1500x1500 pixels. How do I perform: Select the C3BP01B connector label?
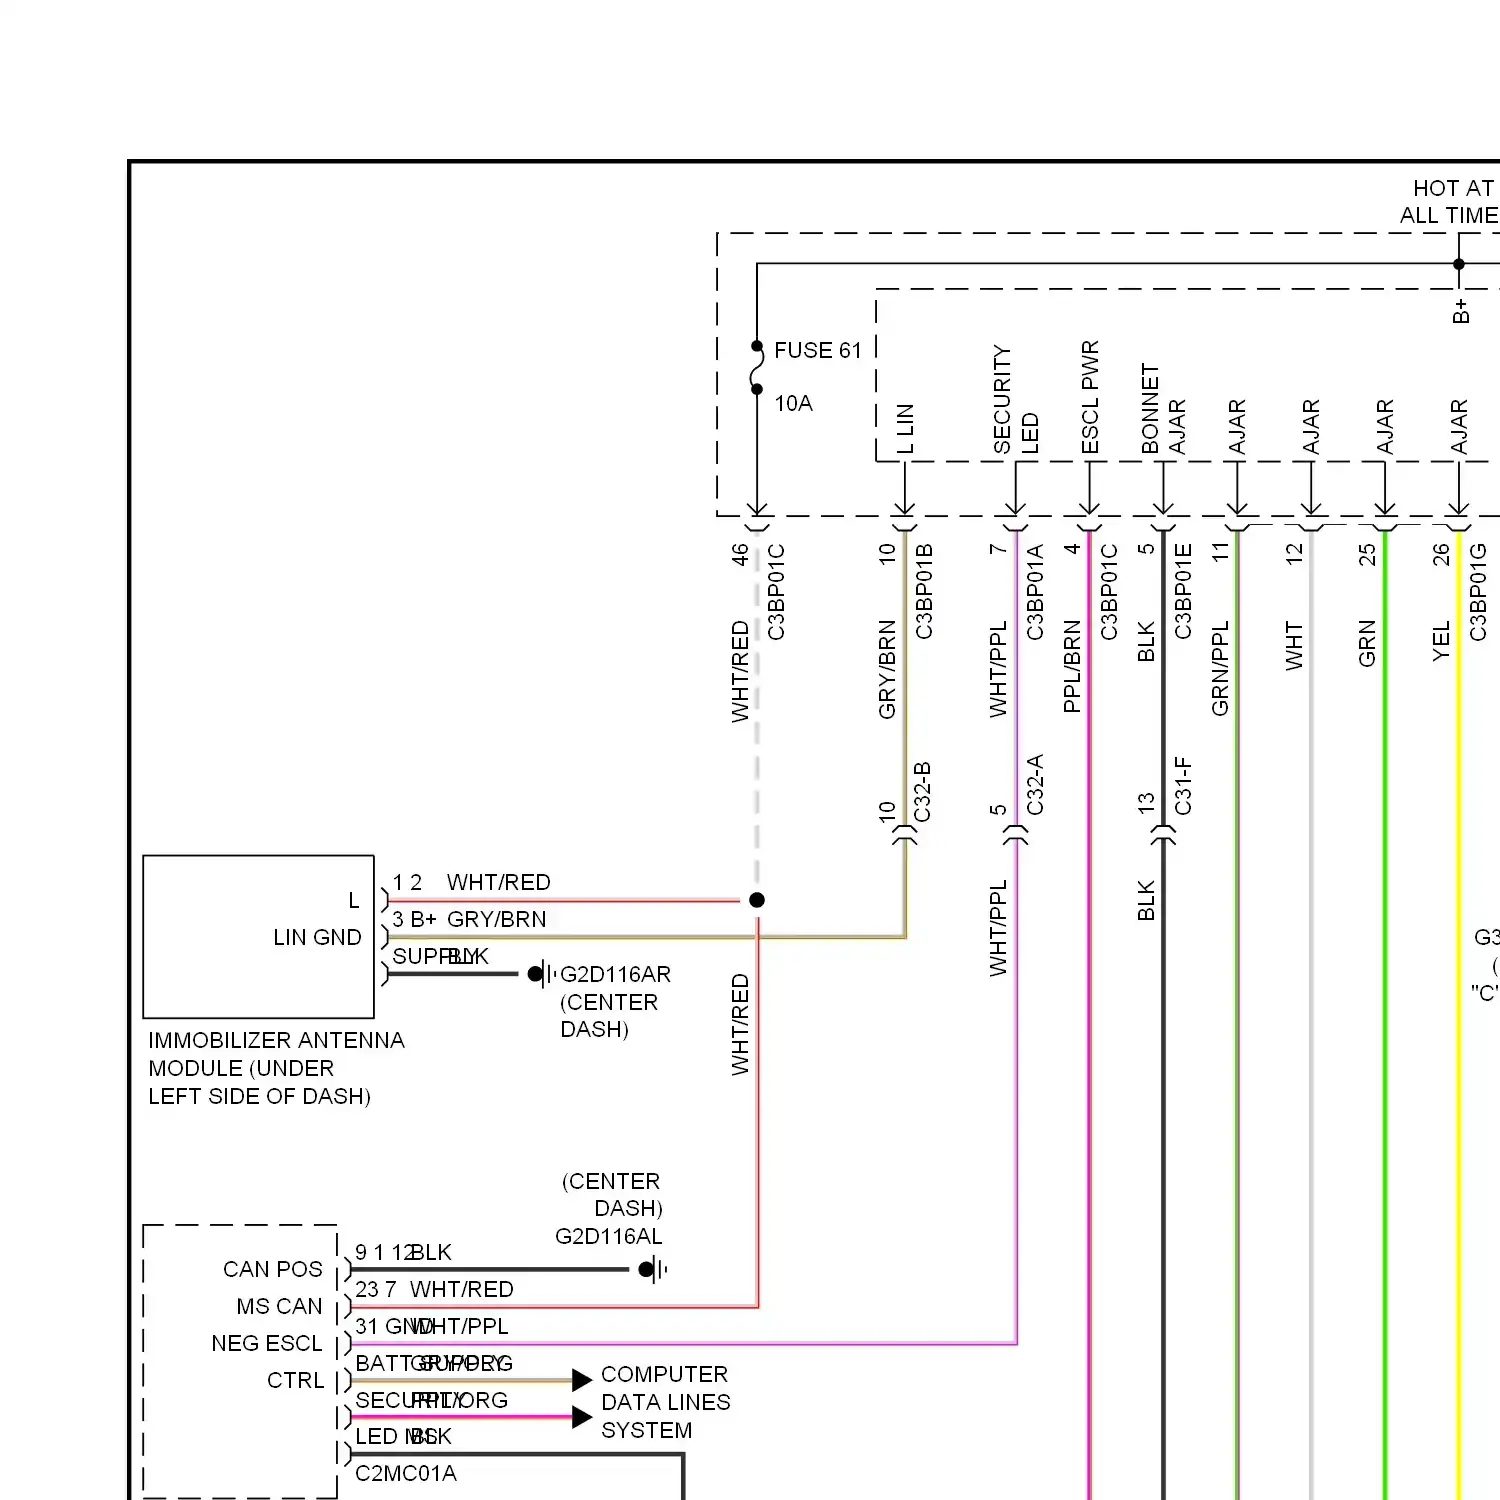(924, 591)
